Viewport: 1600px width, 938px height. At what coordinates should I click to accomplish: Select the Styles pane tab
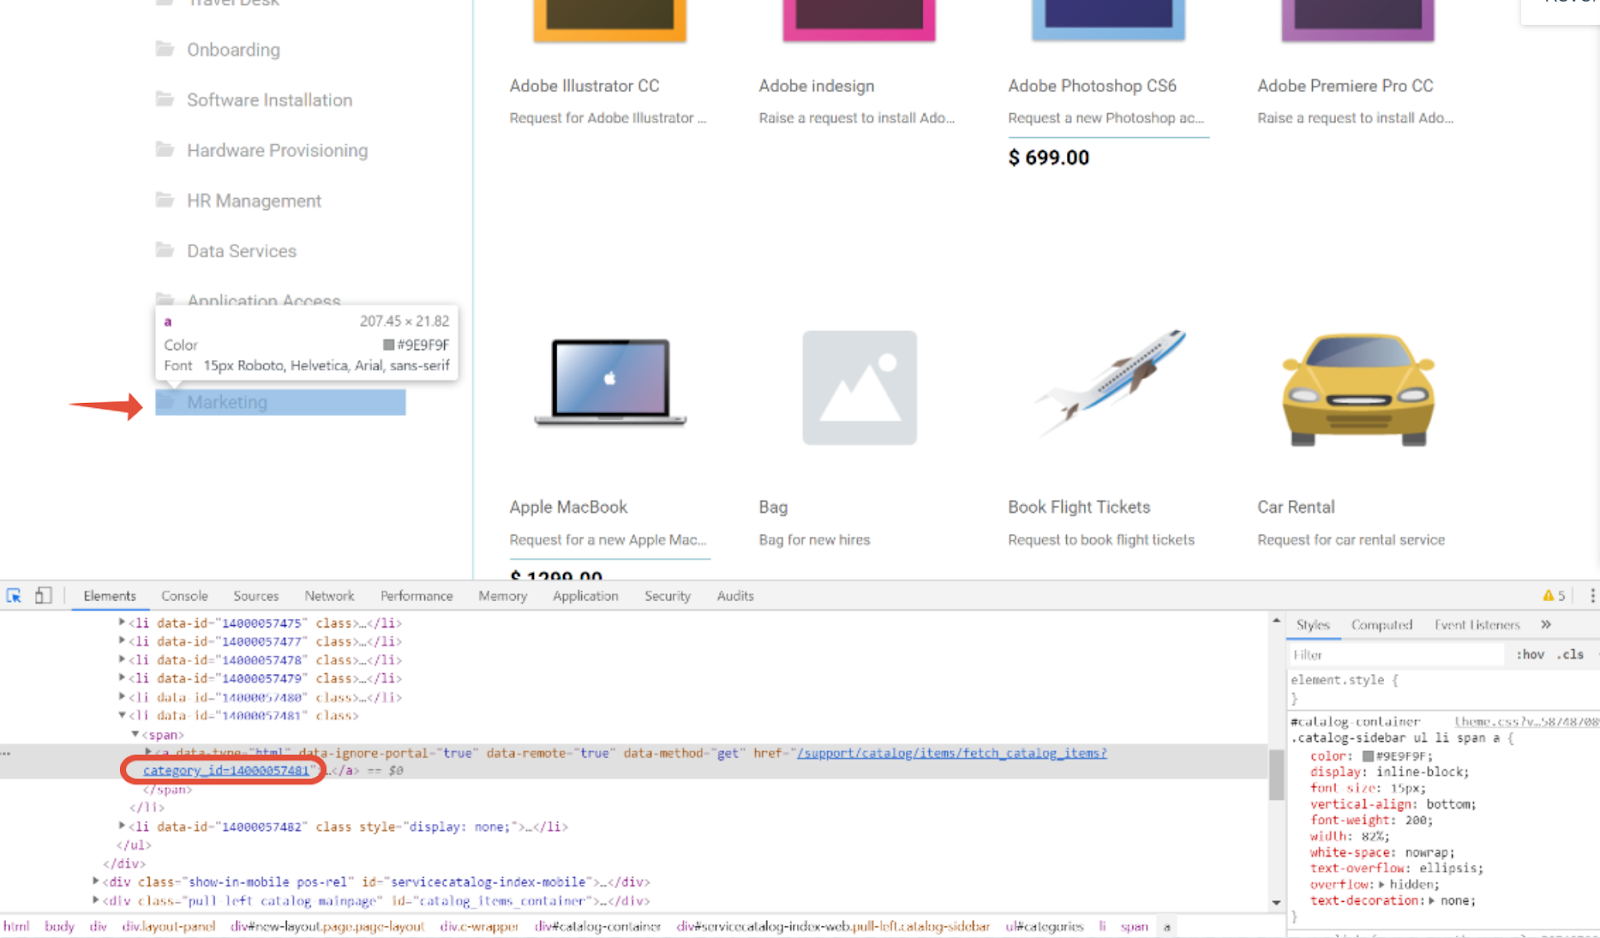1313,625
